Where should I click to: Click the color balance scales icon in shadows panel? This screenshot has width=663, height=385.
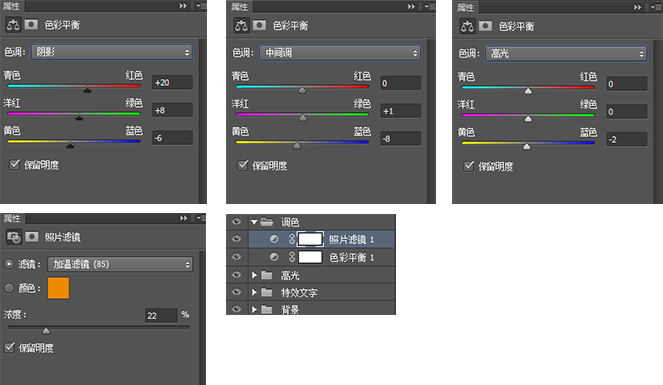(13, 25)
